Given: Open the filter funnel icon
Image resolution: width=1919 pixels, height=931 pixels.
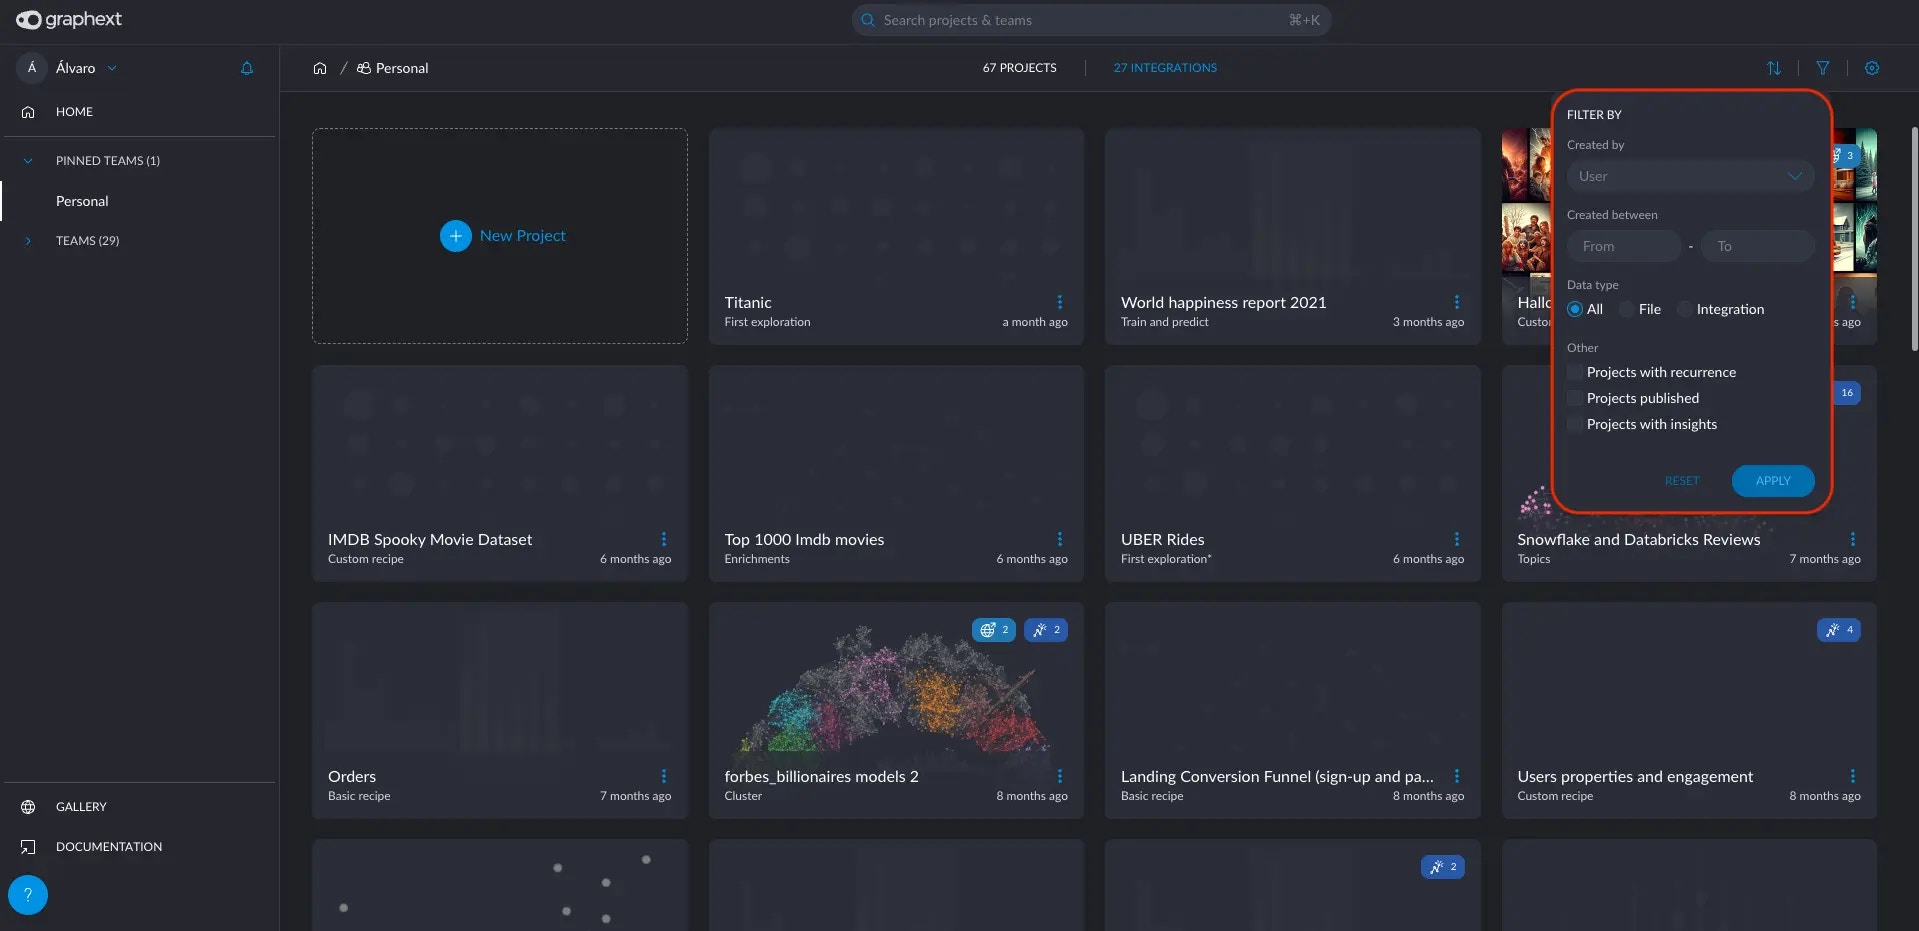Looking at the screenshot, I should click(x=1822, y=68).
